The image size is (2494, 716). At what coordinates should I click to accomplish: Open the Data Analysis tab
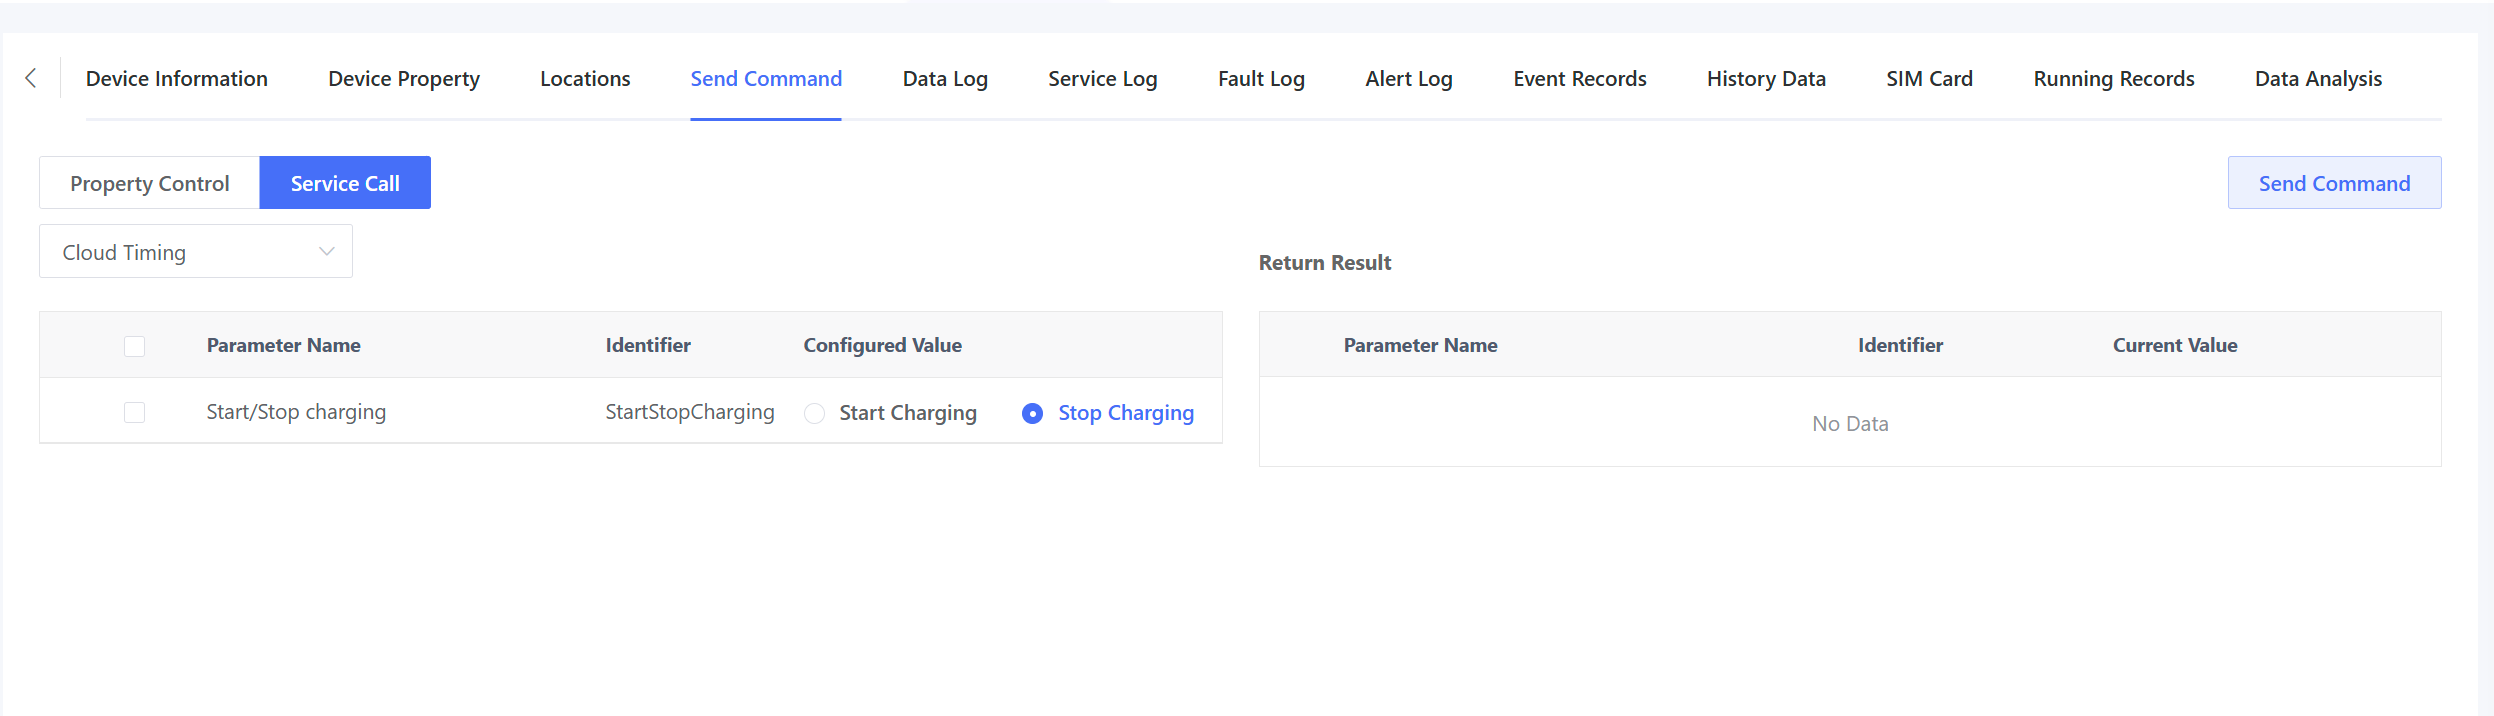2318,79
